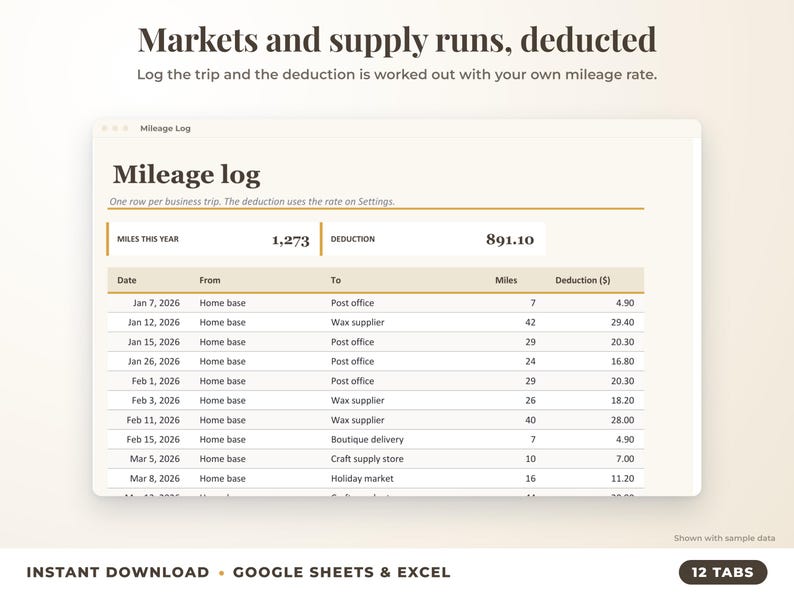Click the 'Shown with sample data' note
The image size is (794, 596).
724,538
